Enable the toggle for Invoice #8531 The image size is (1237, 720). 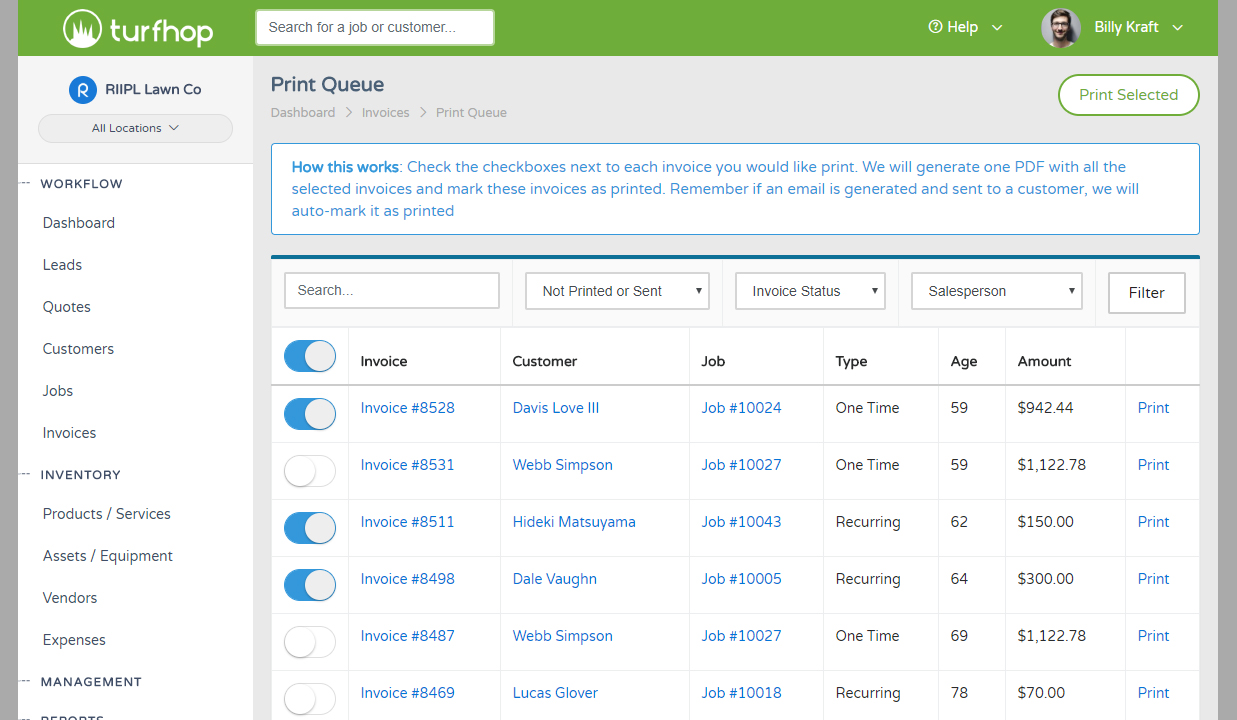pyautogui.click(x=309, y=471)
